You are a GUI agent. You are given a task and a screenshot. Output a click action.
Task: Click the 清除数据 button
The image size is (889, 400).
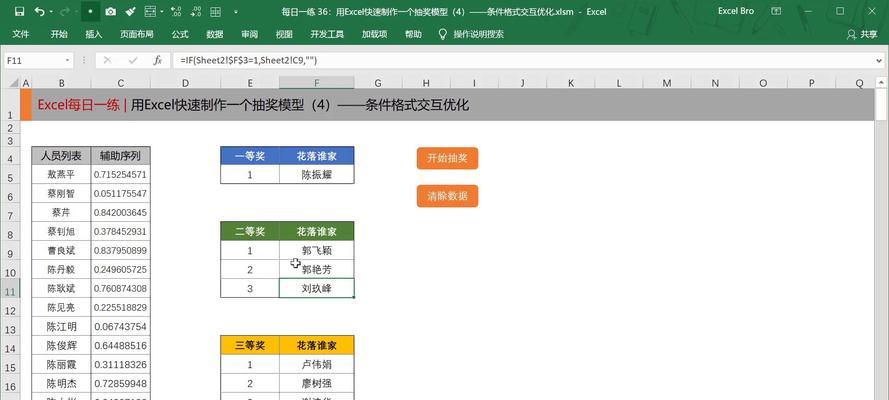(x=447, y=196)
